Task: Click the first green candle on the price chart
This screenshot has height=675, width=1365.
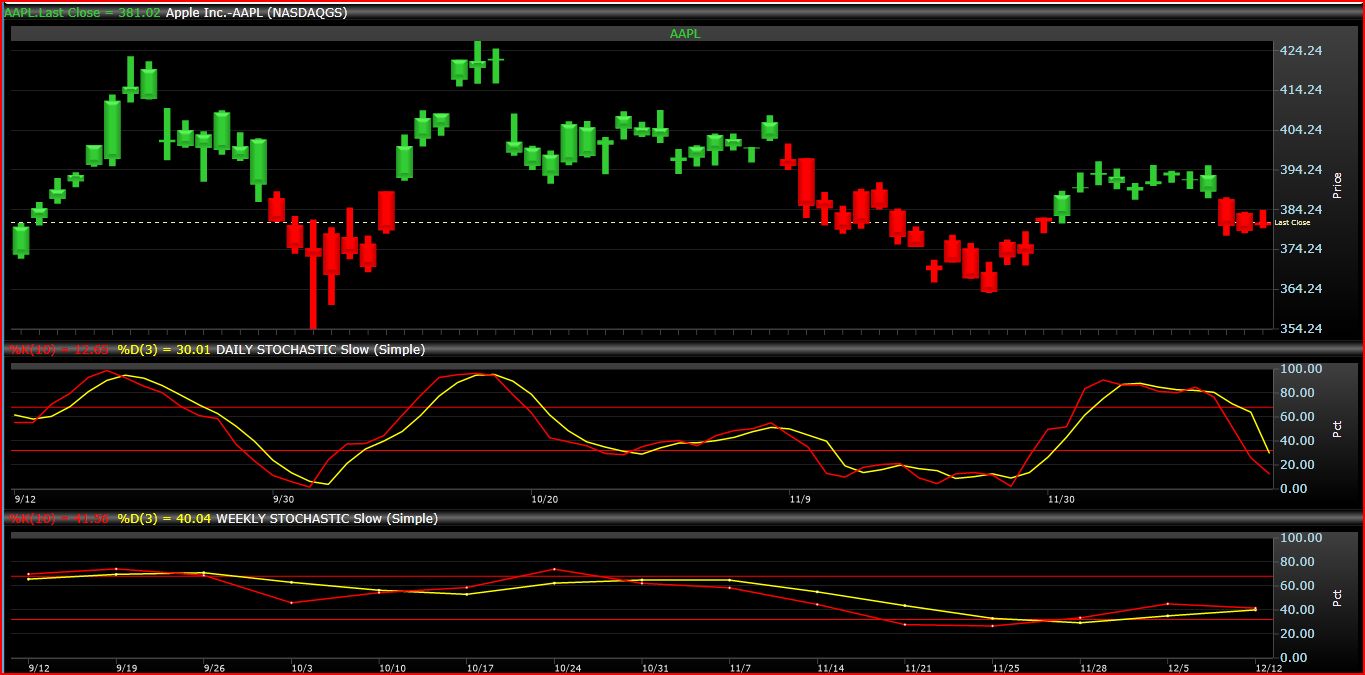Action: 21,239
